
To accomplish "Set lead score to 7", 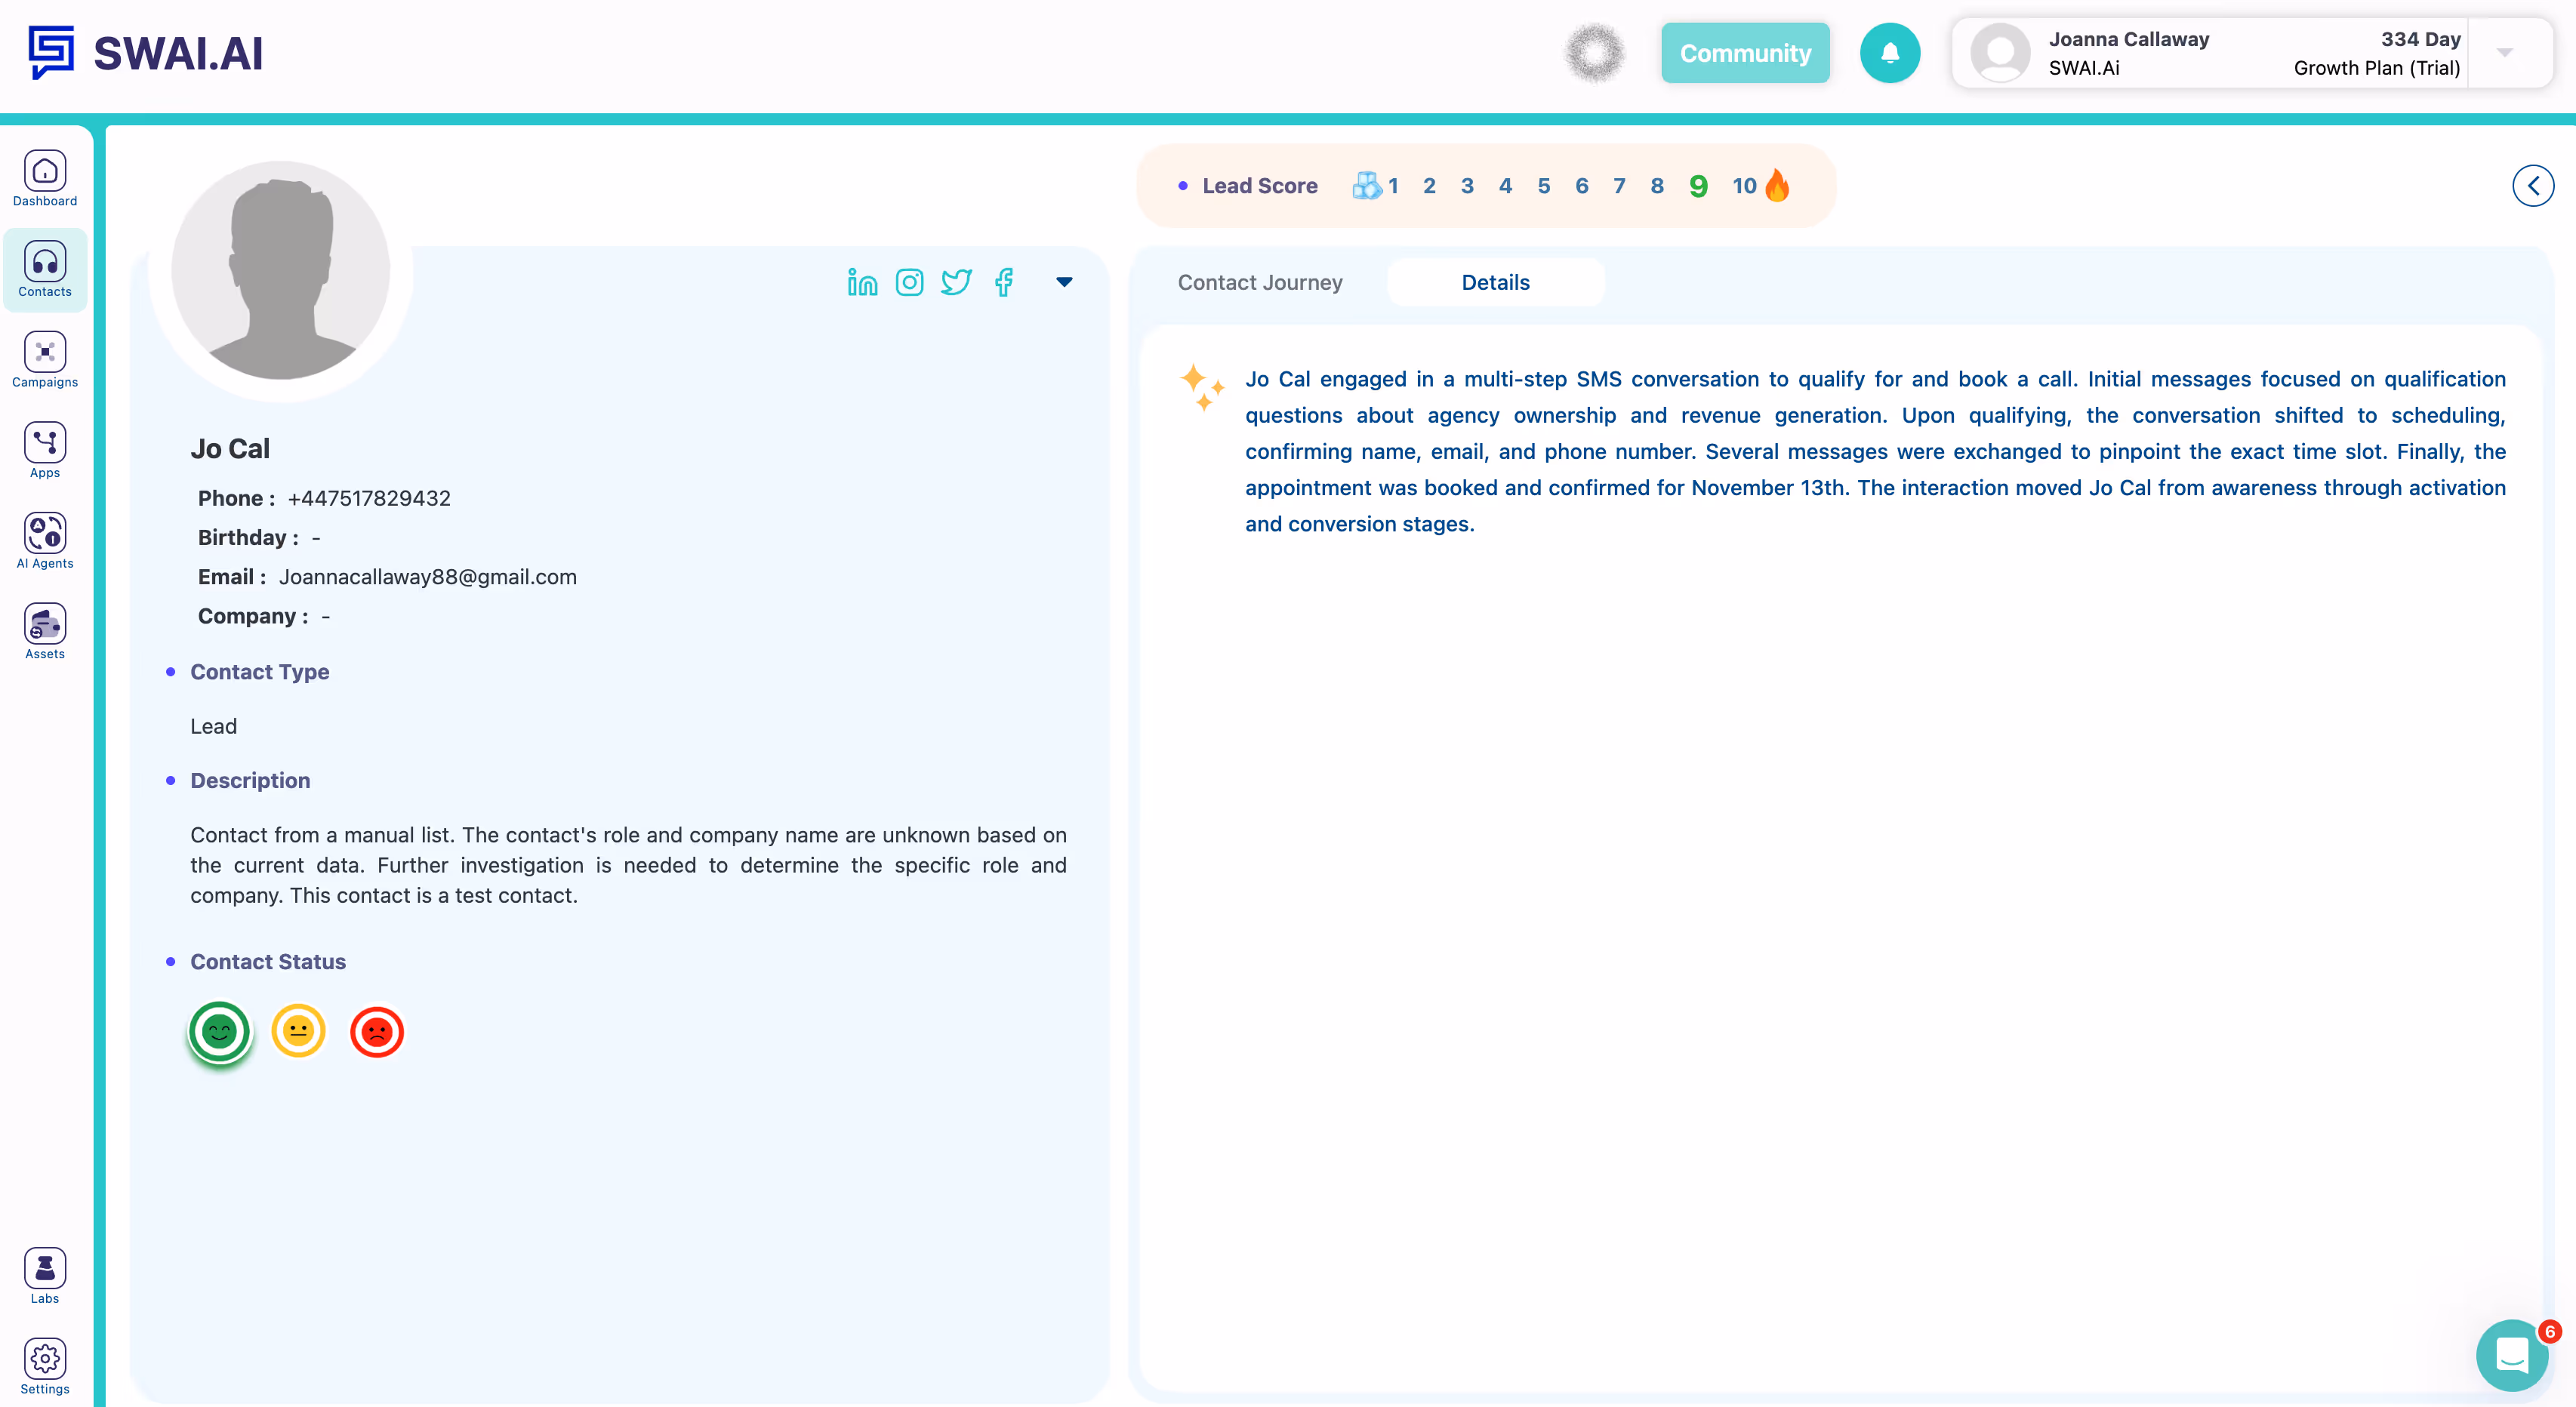I will pyautogui.click(x=1619, y=186).
